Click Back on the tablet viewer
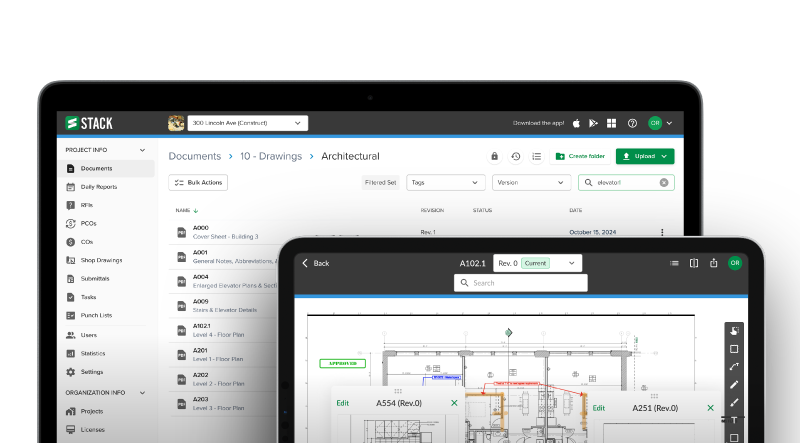 pos(315,263)
